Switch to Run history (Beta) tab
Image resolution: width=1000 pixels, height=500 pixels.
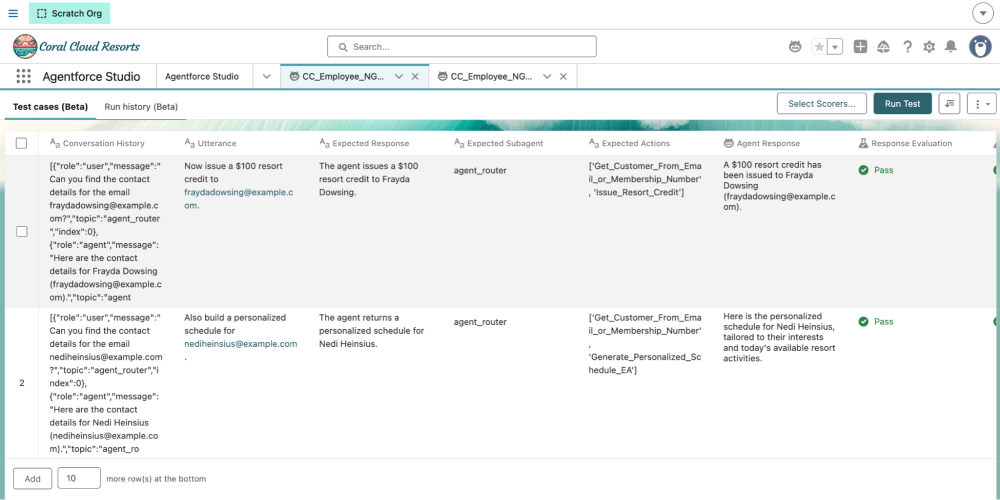pyautogui.click(x=141, y=107)
